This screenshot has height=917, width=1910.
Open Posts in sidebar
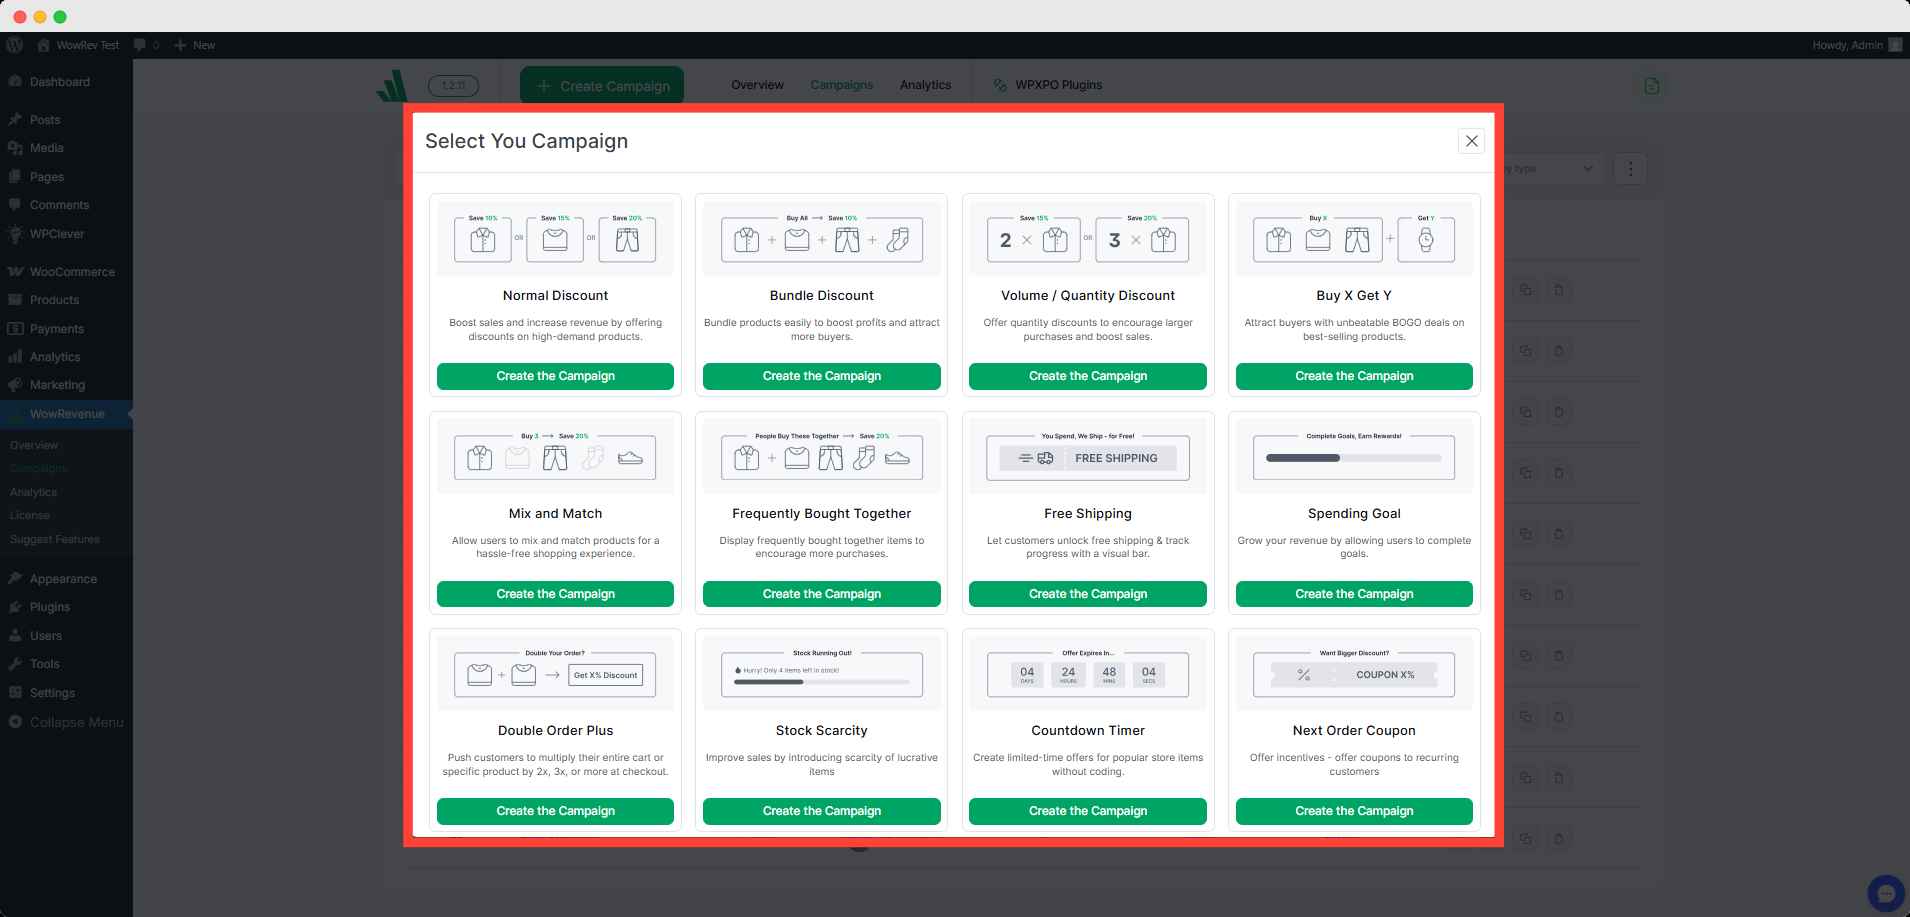pyautogui.click(x=66, y=120)
